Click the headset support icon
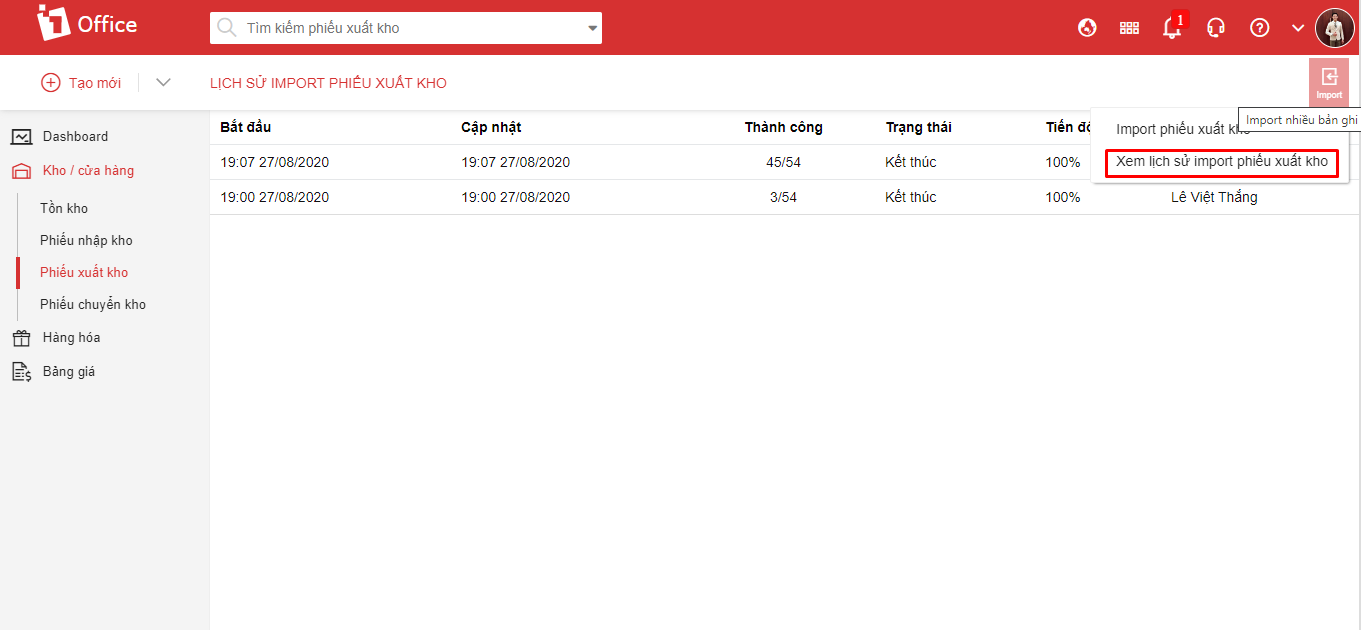This screenshot has height=630, width=1361. pyautogui.click(x=1216, y=28)
